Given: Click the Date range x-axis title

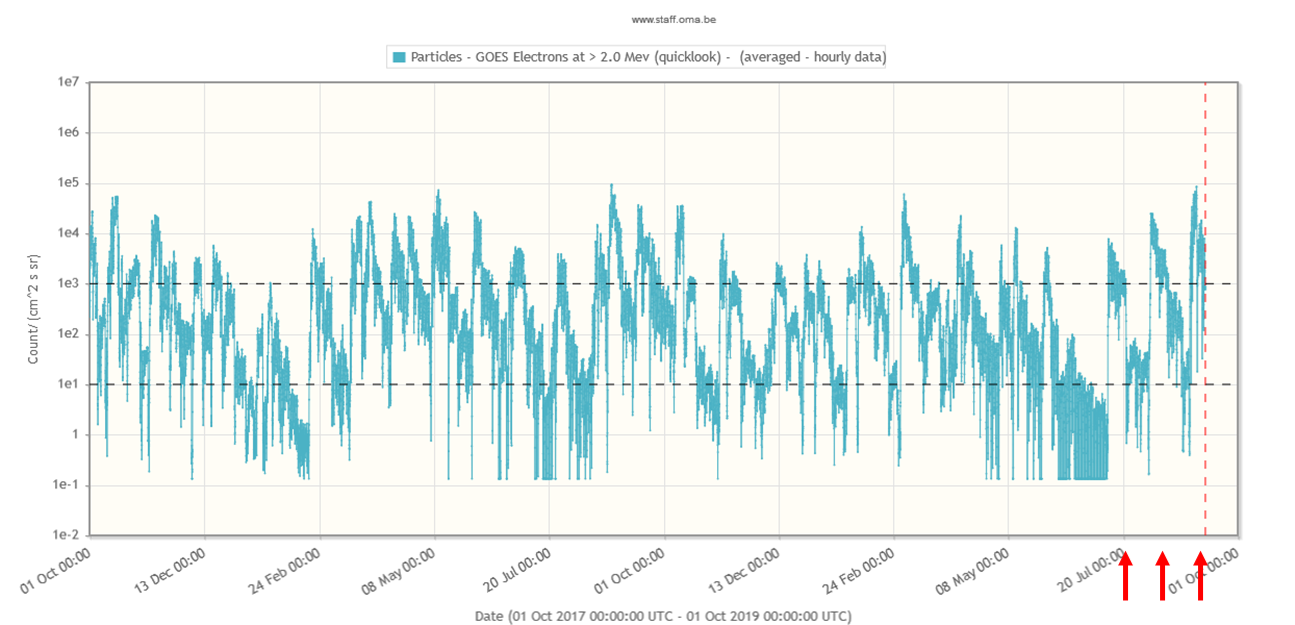Looking at the screenshot, I should [x=664, y=616].
